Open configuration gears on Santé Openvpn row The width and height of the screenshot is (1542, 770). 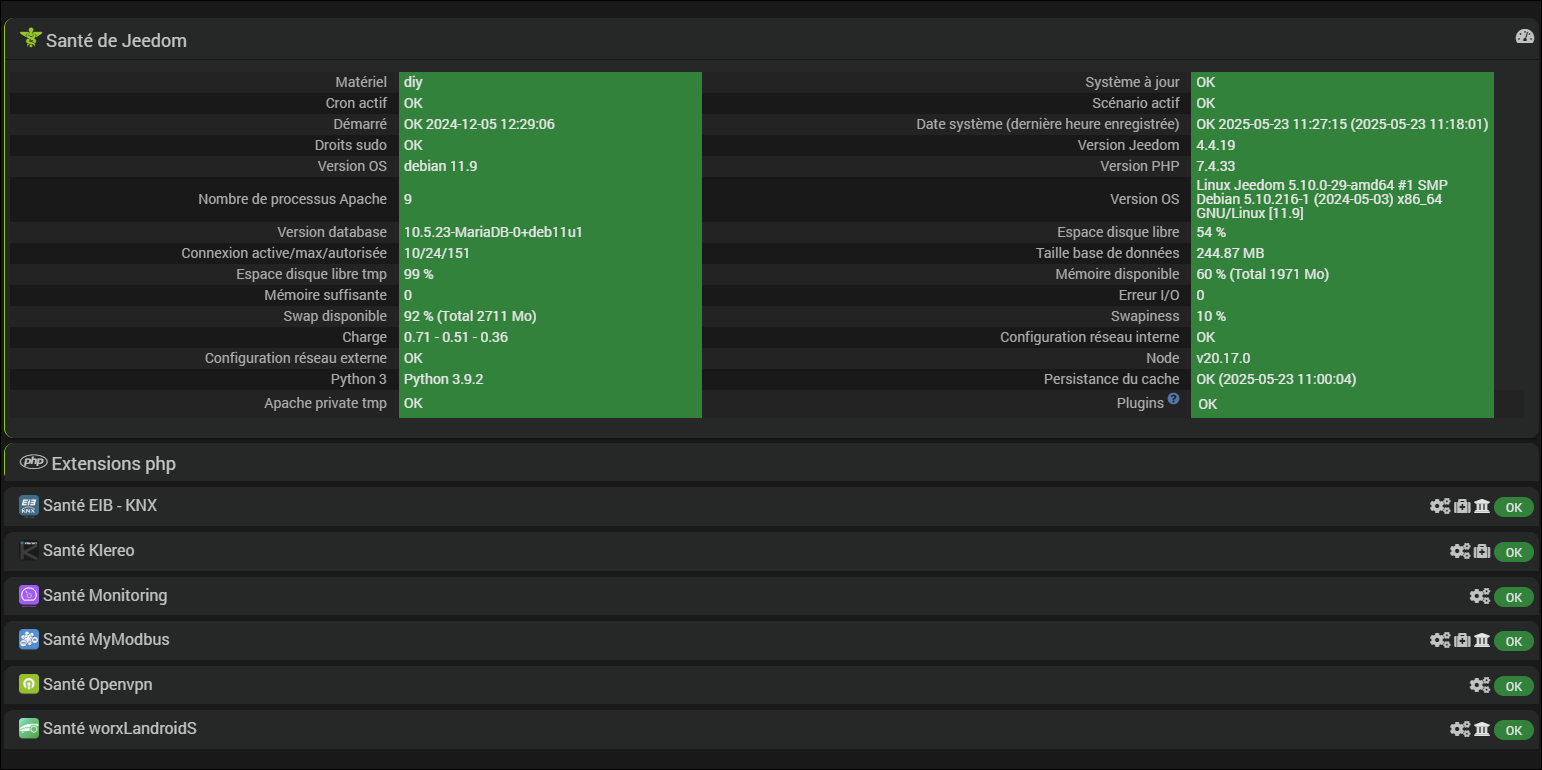tap(1480, 685)
